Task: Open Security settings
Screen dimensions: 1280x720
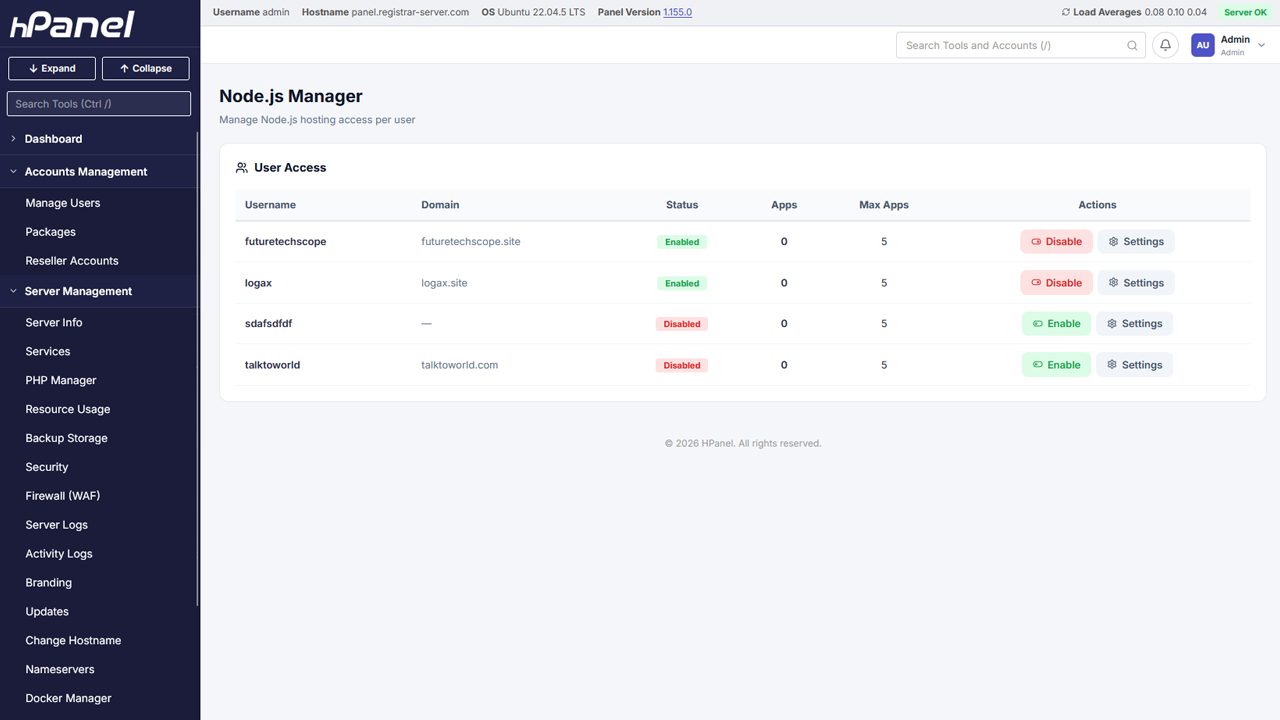Action: click(47, 468)
